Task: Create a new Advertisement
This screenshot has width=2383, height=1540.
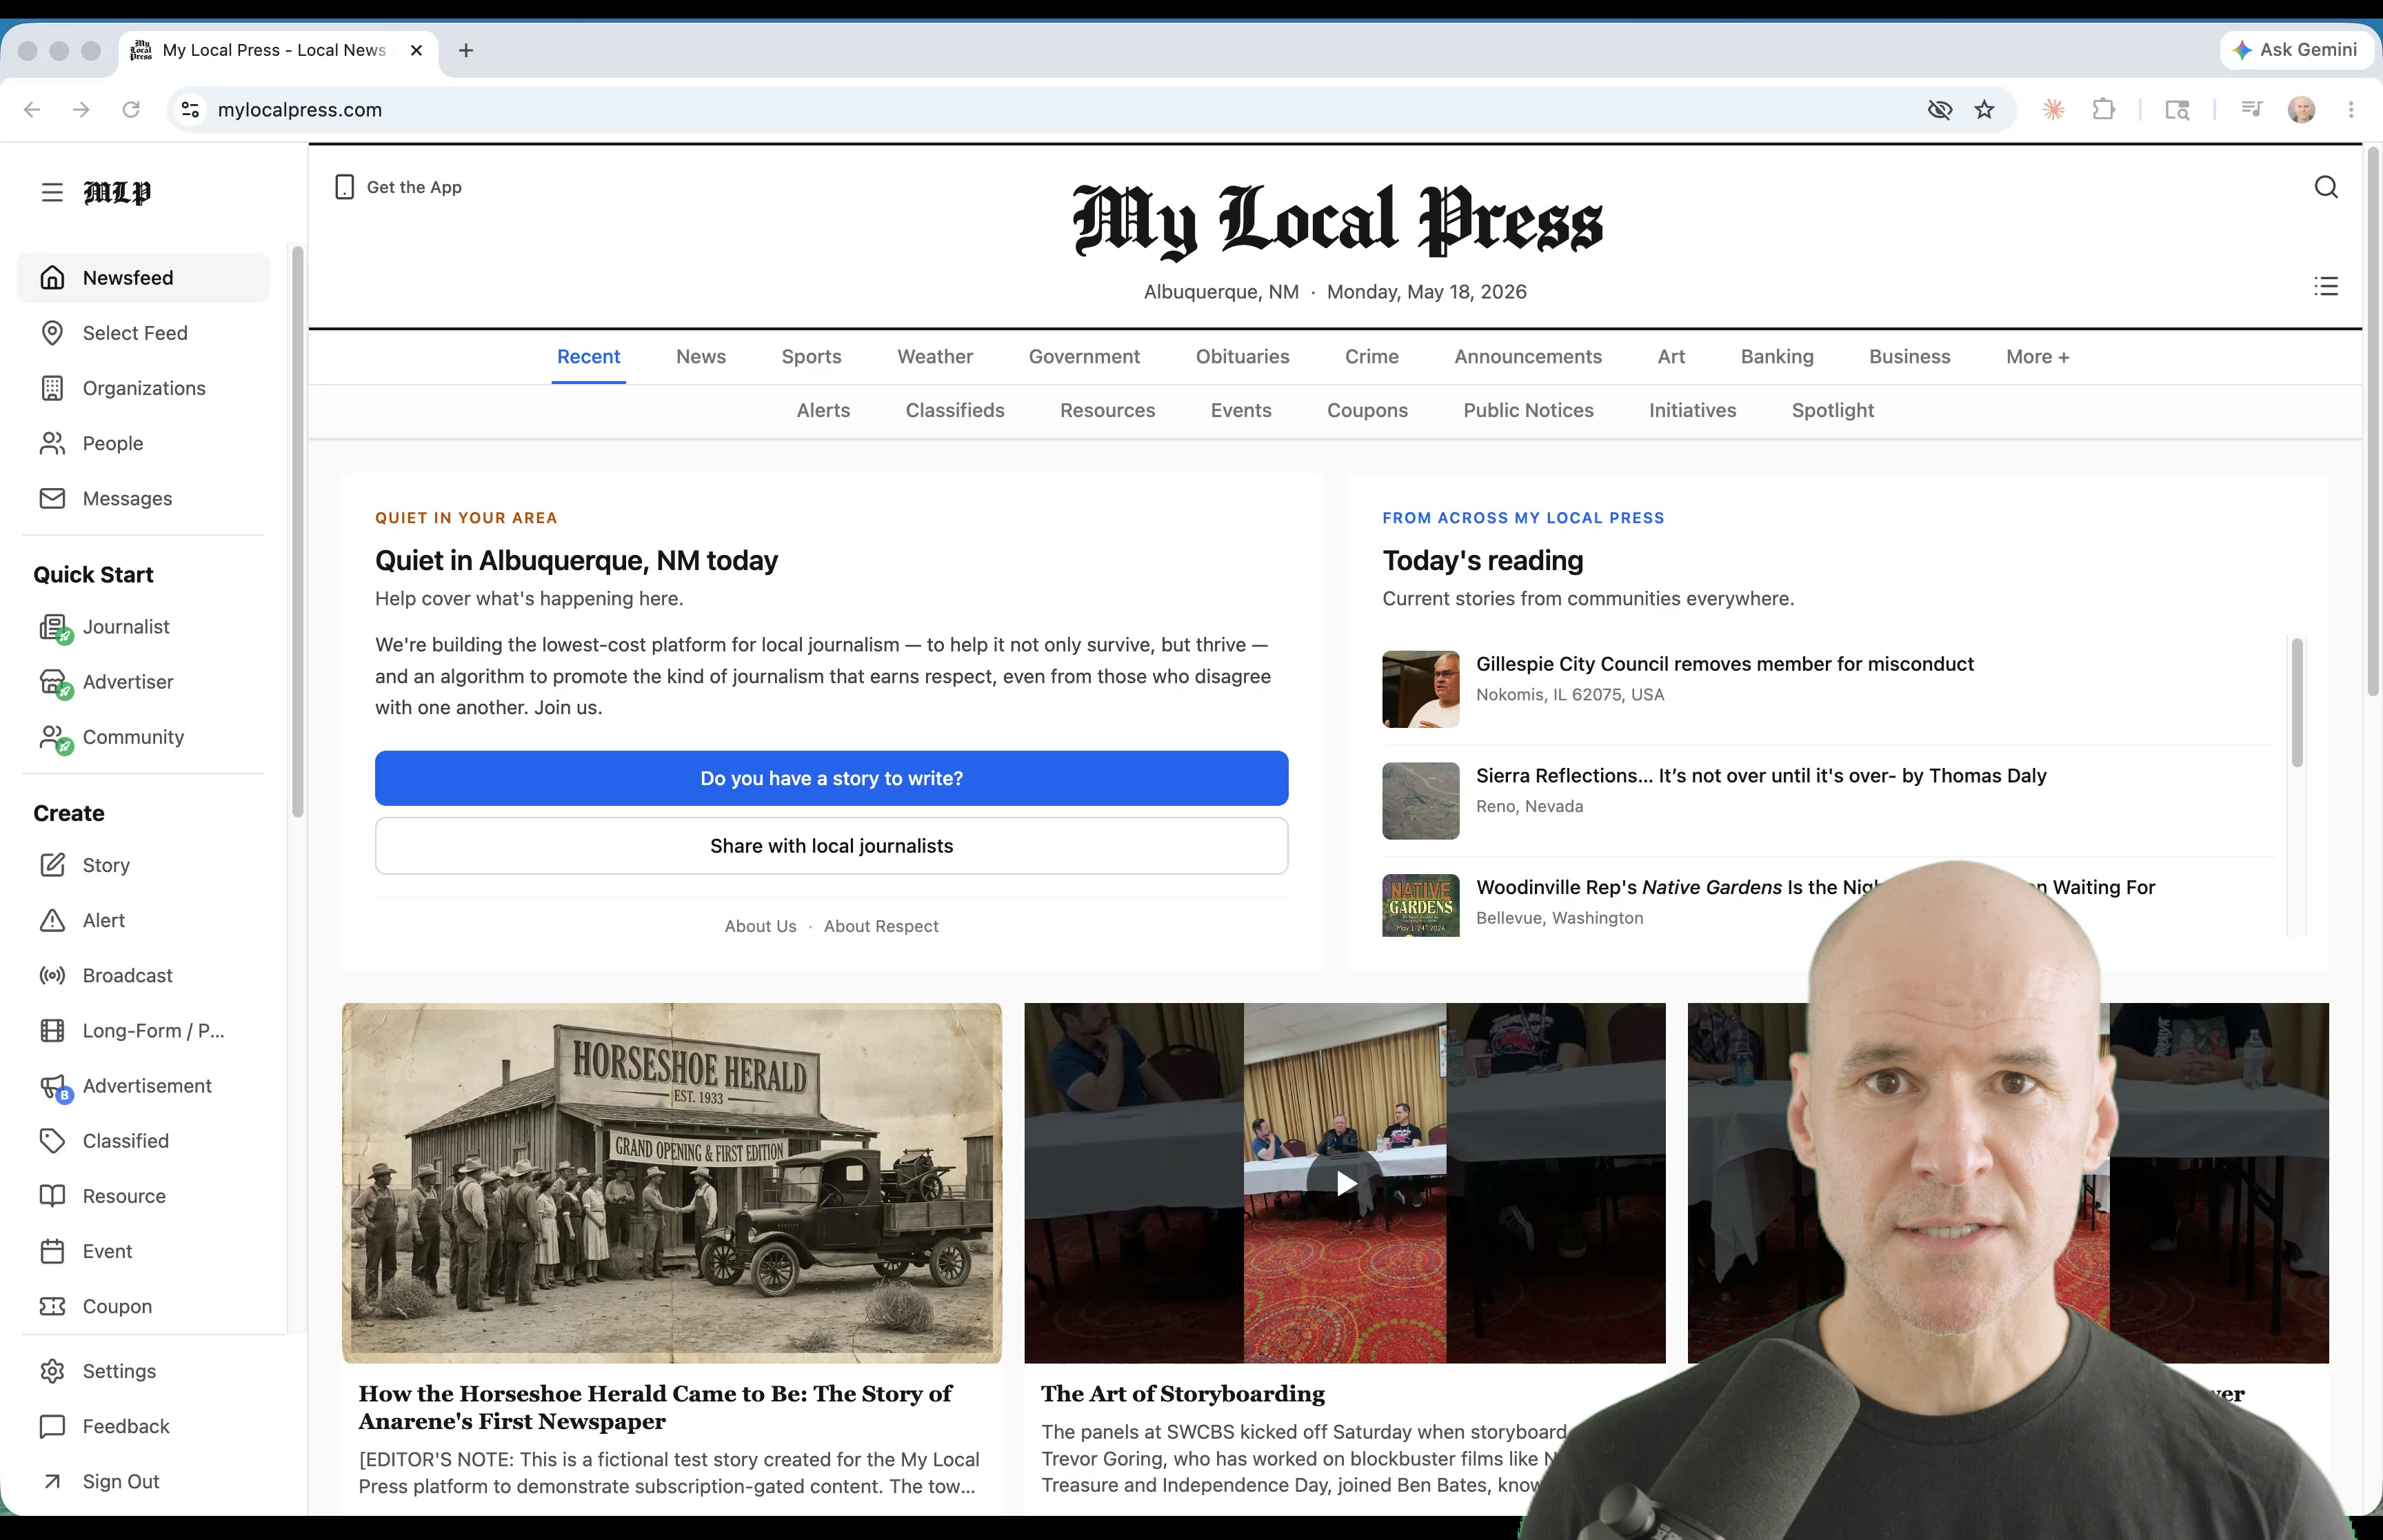Action: coord(143,1086)
